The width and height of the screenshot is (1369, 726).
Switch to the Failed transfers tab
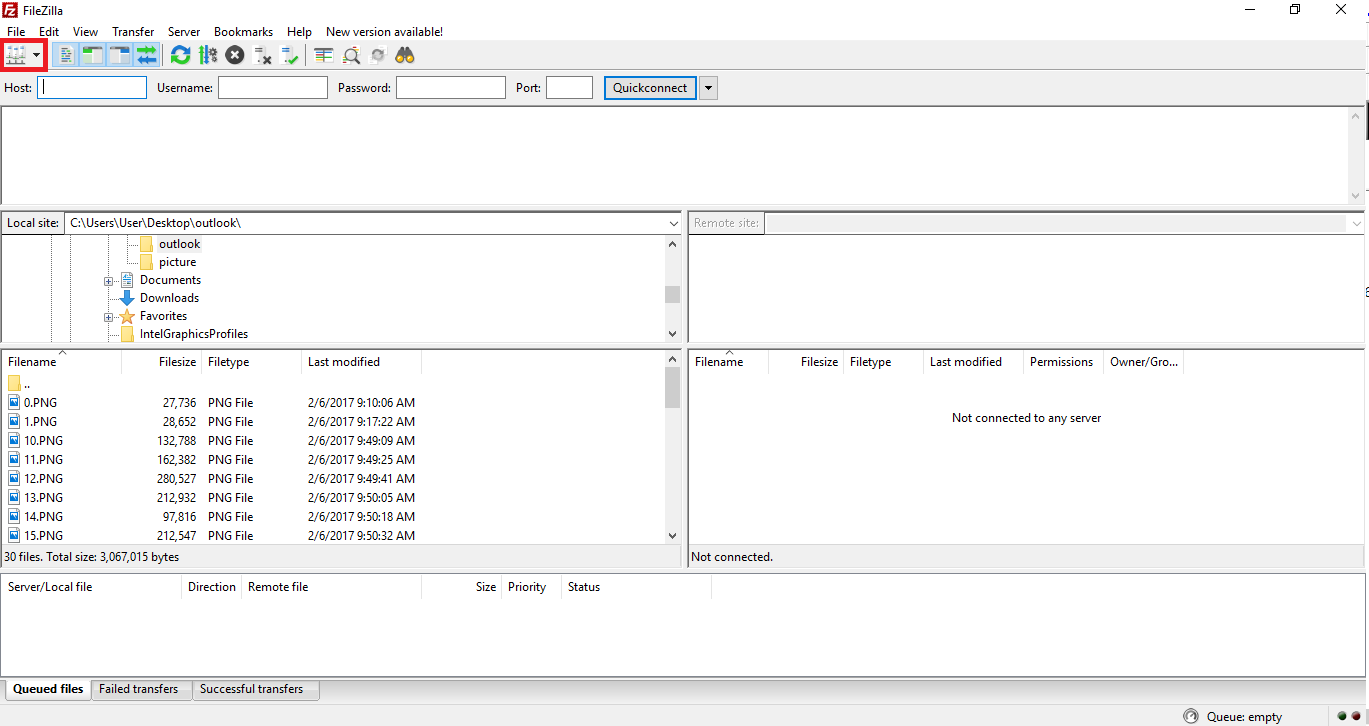[139, 689]
